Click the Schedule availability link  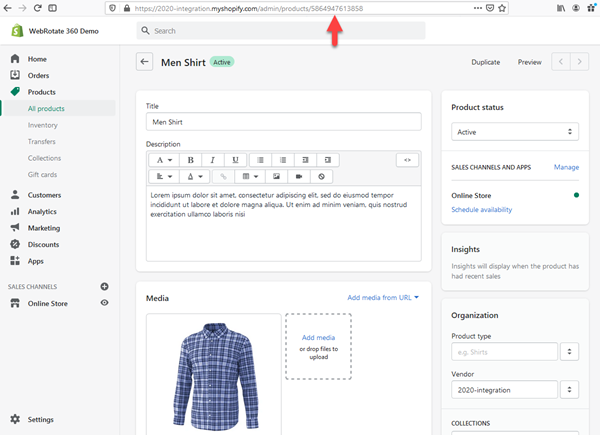coord(481,210)
